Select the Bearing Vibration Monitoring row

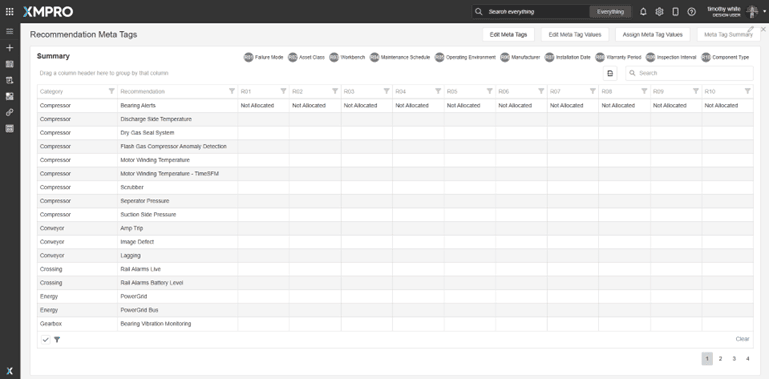pyautogui.click(x=395, y=324)
